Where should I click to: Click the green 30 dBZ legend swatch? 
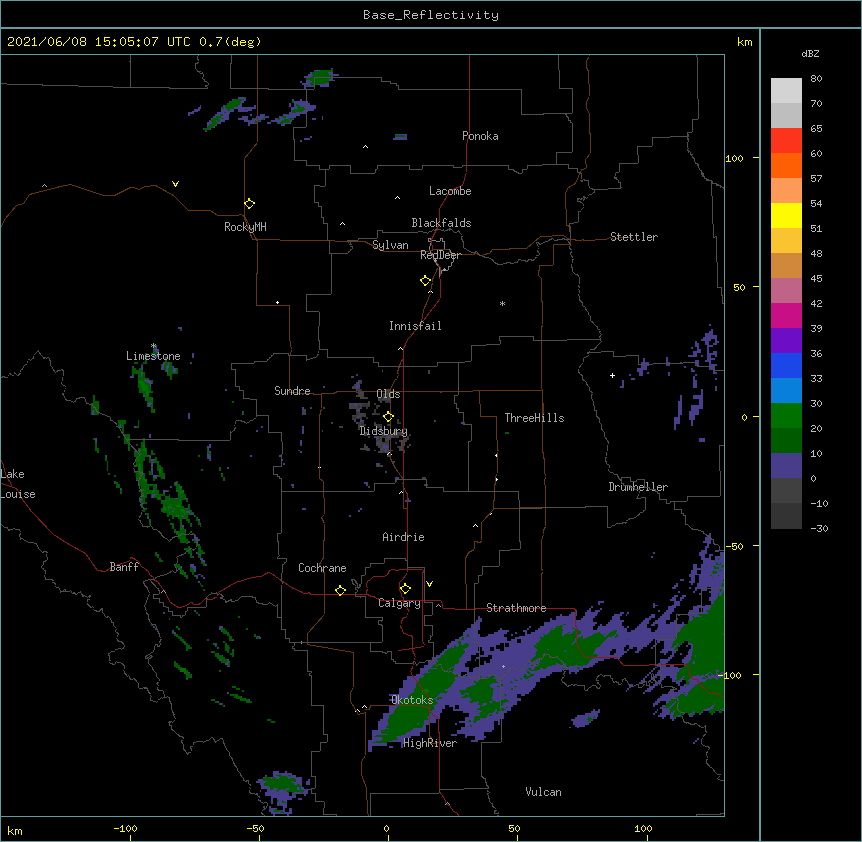tap(786, 416)
